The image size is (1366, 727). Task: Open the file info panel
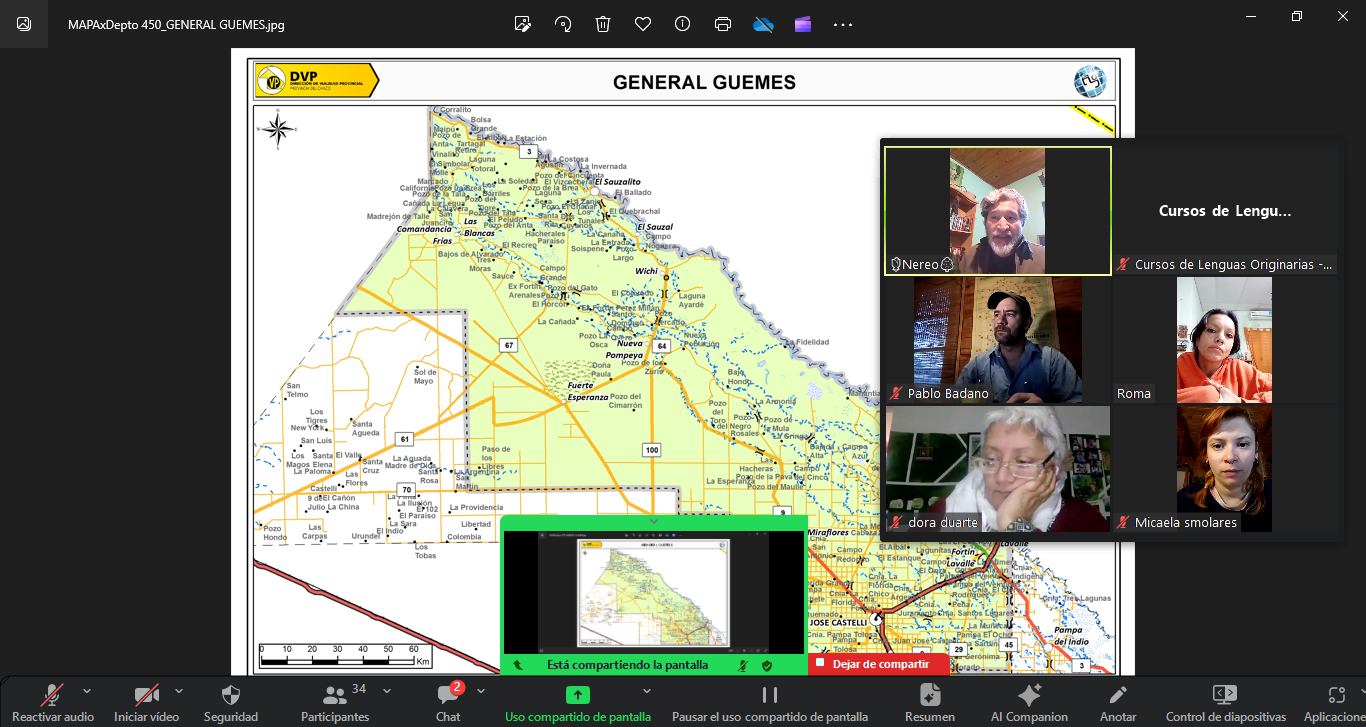coord(683,24)
